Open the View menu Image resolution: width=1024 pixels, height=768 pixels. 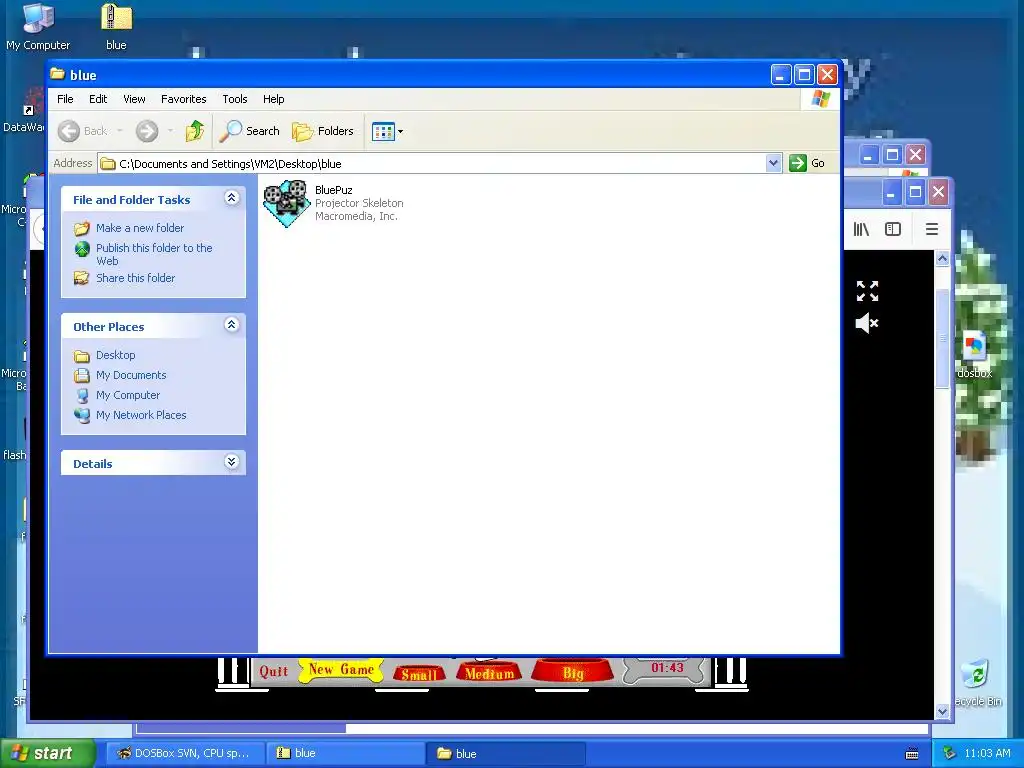[x=135, y=99]
